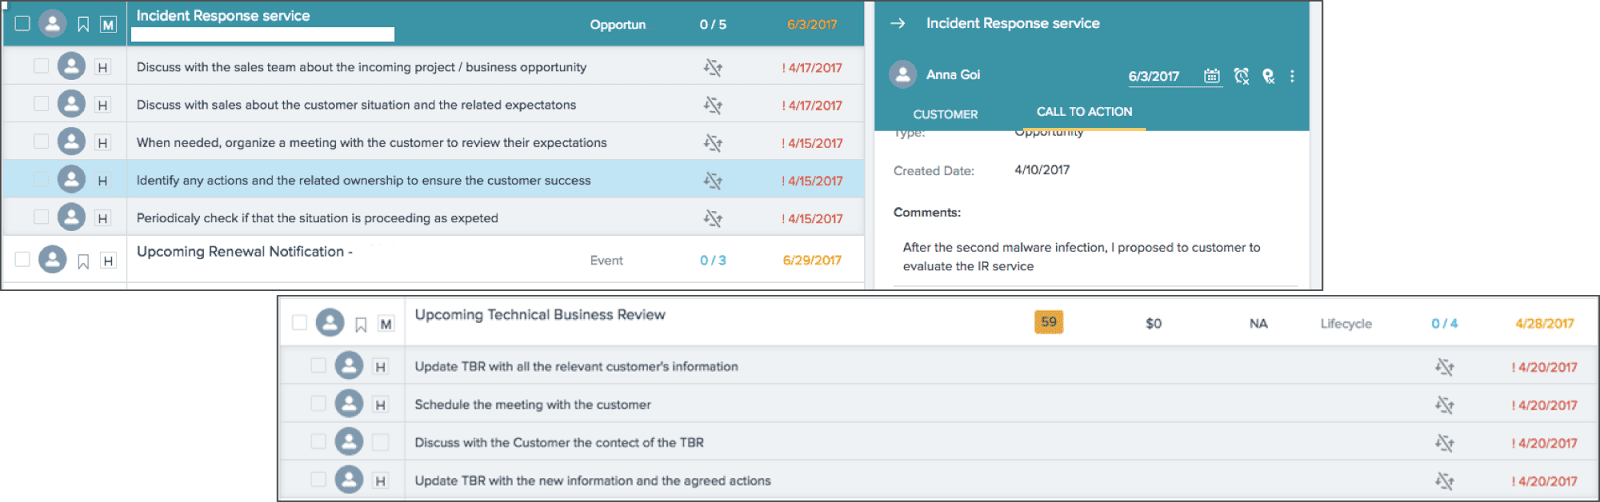The width and height of the screenshot is (1600, 502).
Task: Click the 6/3/2017 due date field
Action: [1154, 76]
